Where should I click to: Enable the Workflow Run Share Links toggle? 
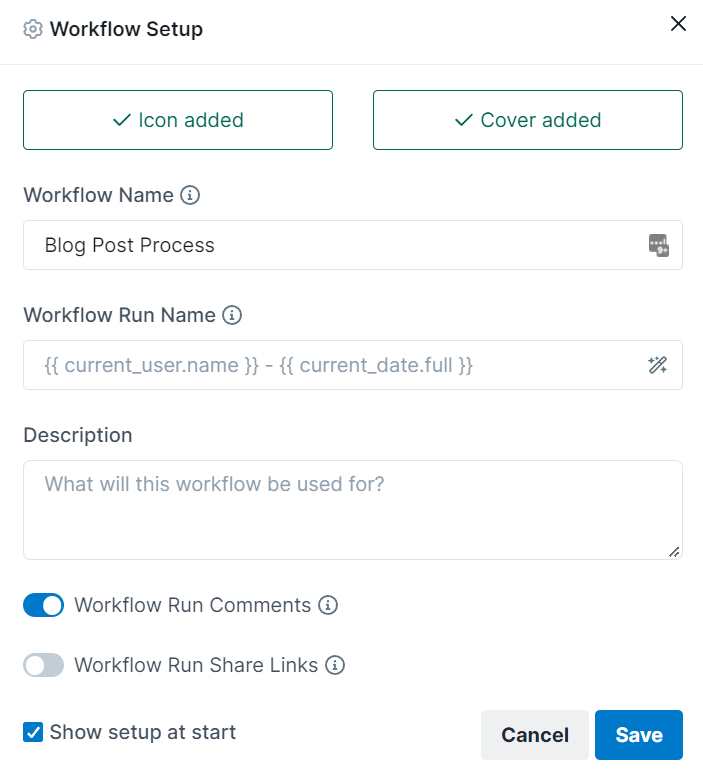(x=43, y=665)
